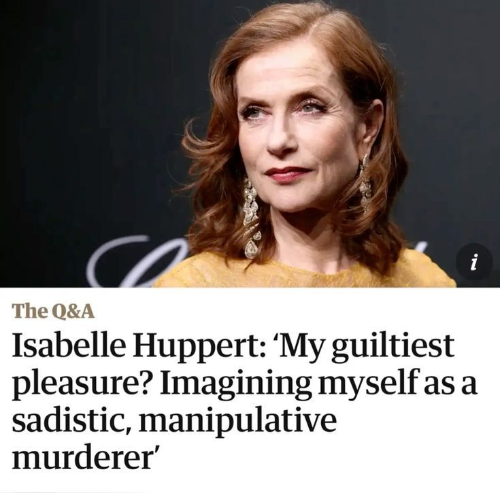Click the word "guiltiest" in the headline
The width and height of the screenshot is (500, 493).
click(393, 347)
